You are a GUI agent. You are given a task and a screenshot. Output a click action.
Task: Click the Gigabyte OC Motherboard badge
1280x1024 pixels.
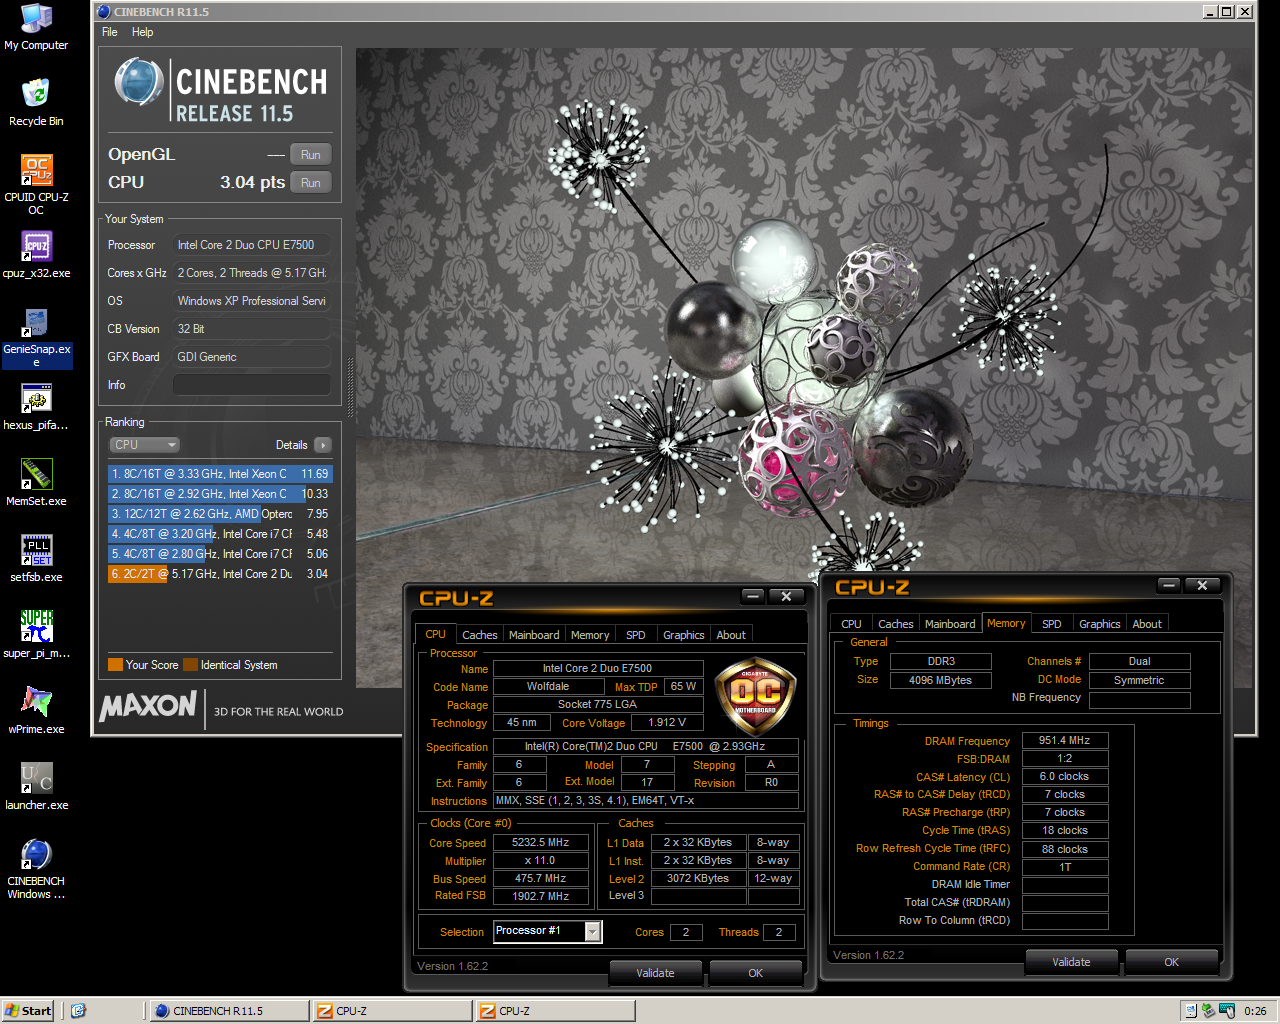pos(755,696)
